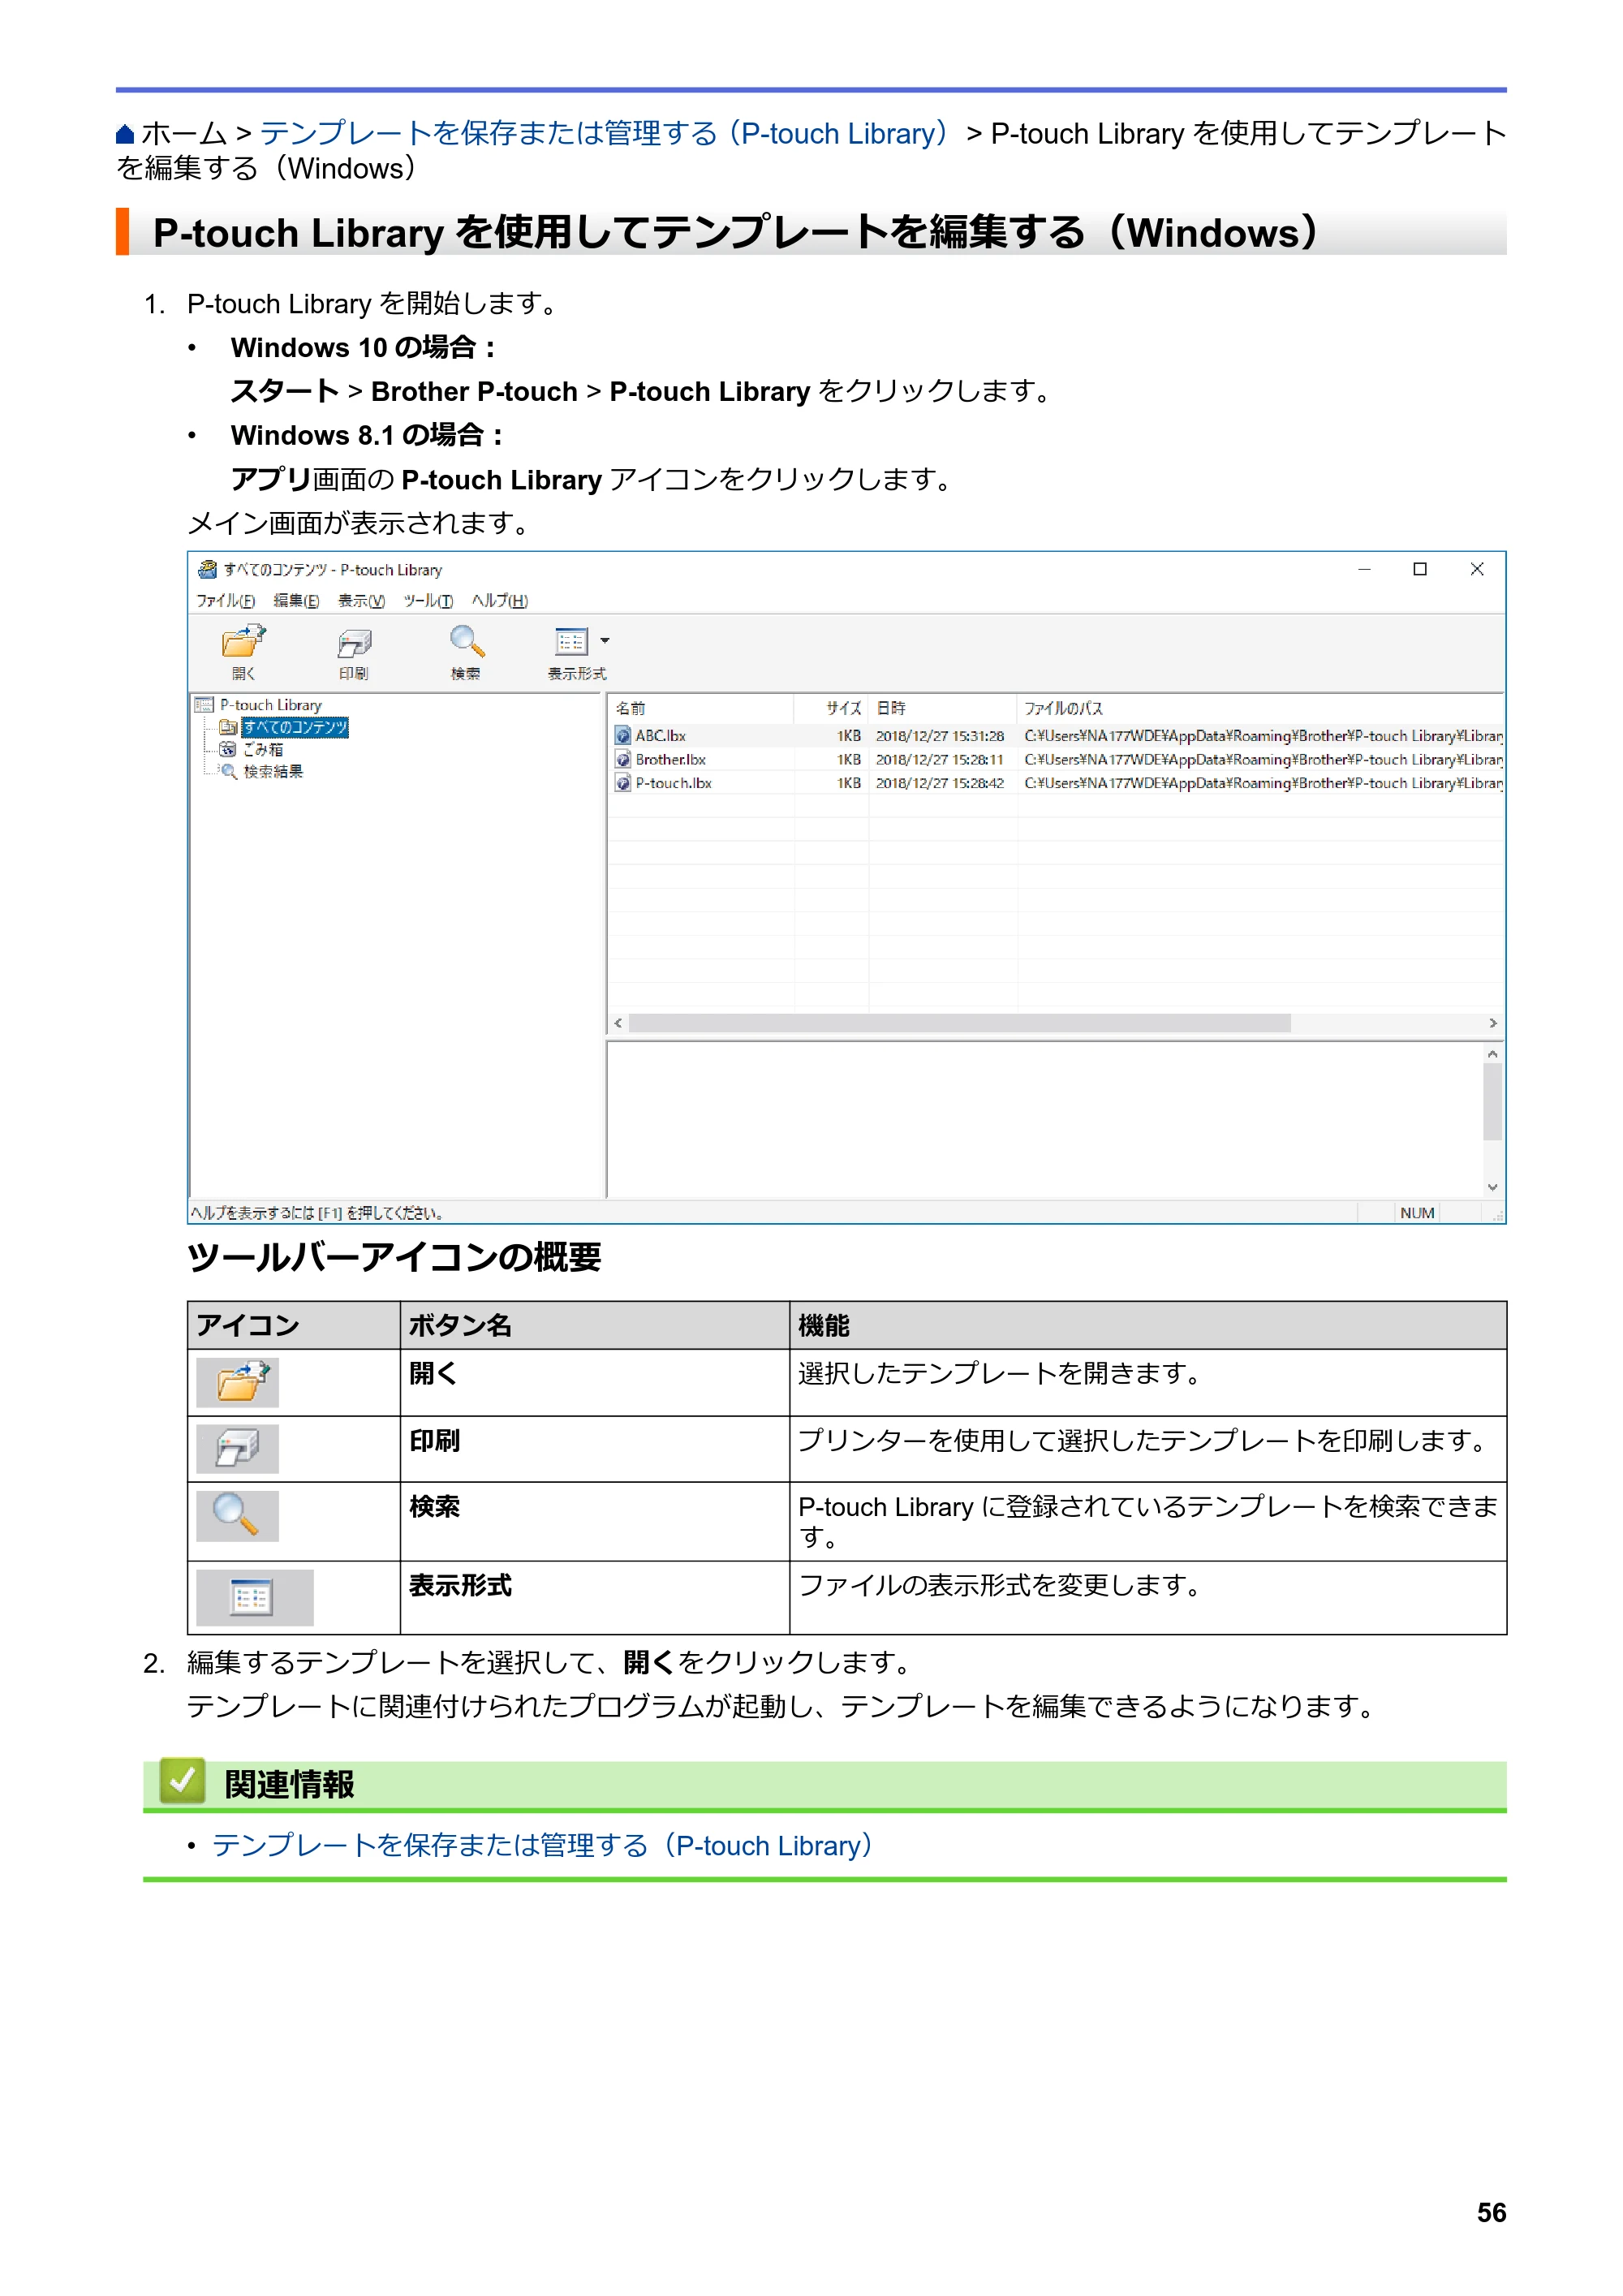Sort by the ファイルのパス column header
The height and width of the screenshot is (2296, 1623).
click(x=1260, y=708)
